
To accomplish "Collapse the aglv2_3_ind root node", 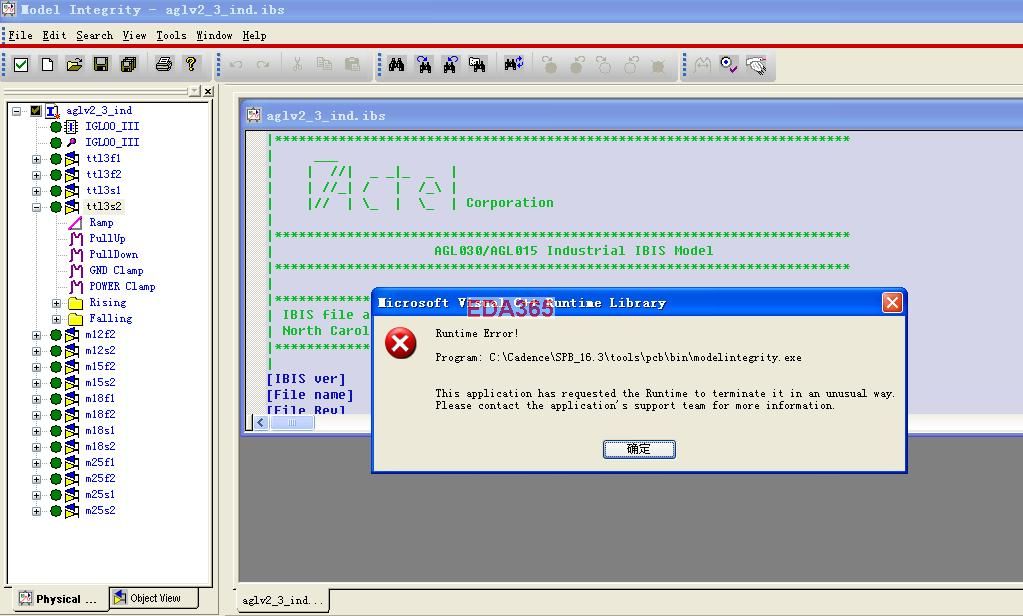I will [x=16, y=111].
